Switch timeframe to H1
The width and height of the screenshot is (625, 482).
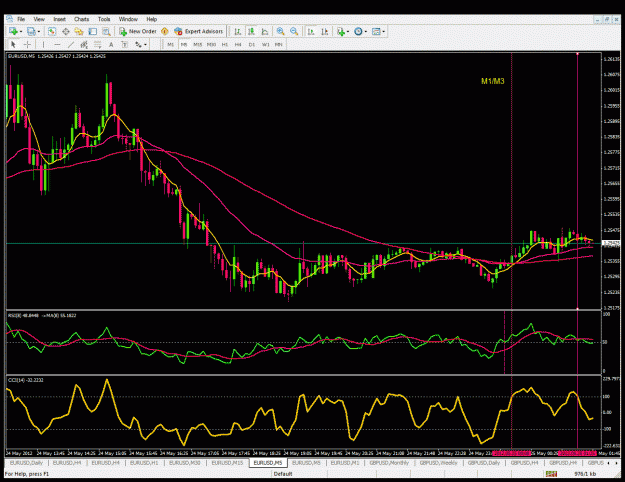click(x=225, y=45)
